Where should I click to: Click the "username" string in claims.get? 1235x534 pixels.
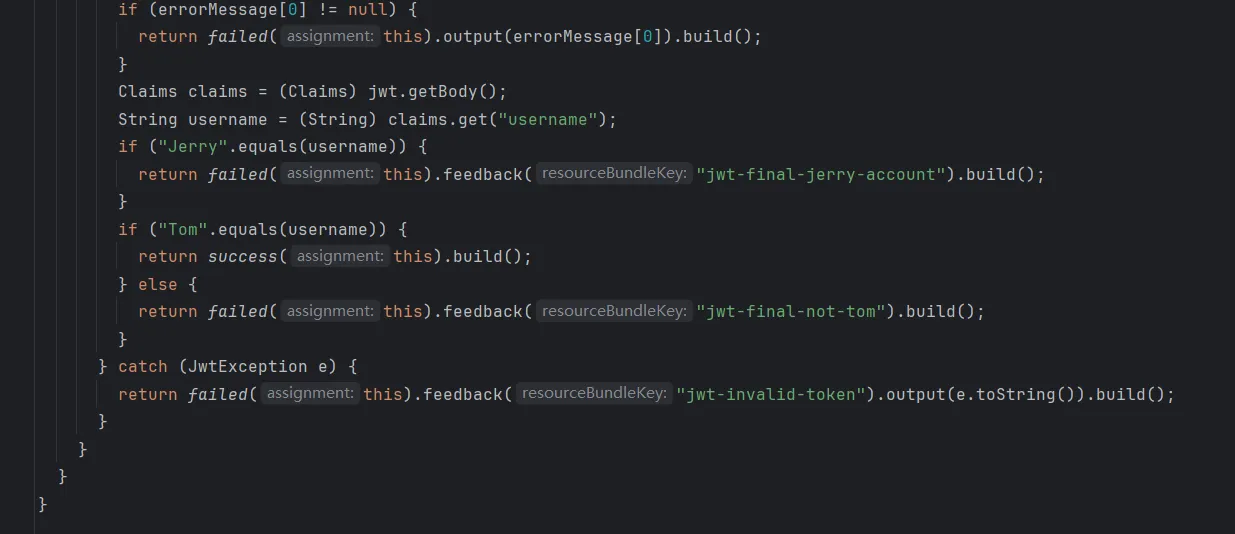point(548,119)
